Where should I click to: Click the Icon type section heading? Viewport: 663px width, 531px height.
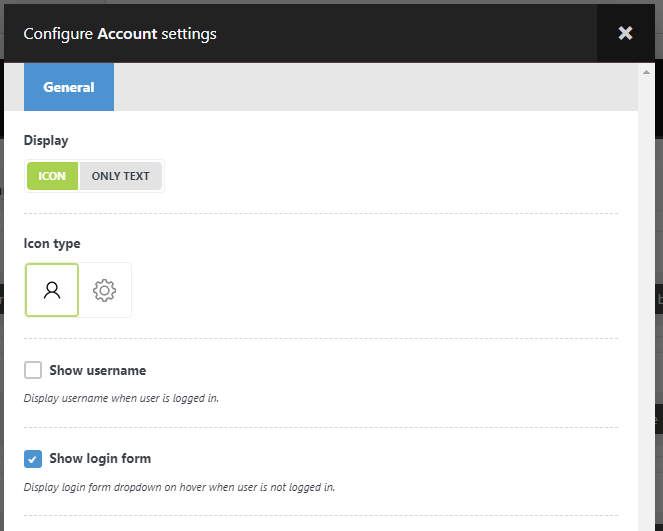pyautogui.click(x=52, y=243)
